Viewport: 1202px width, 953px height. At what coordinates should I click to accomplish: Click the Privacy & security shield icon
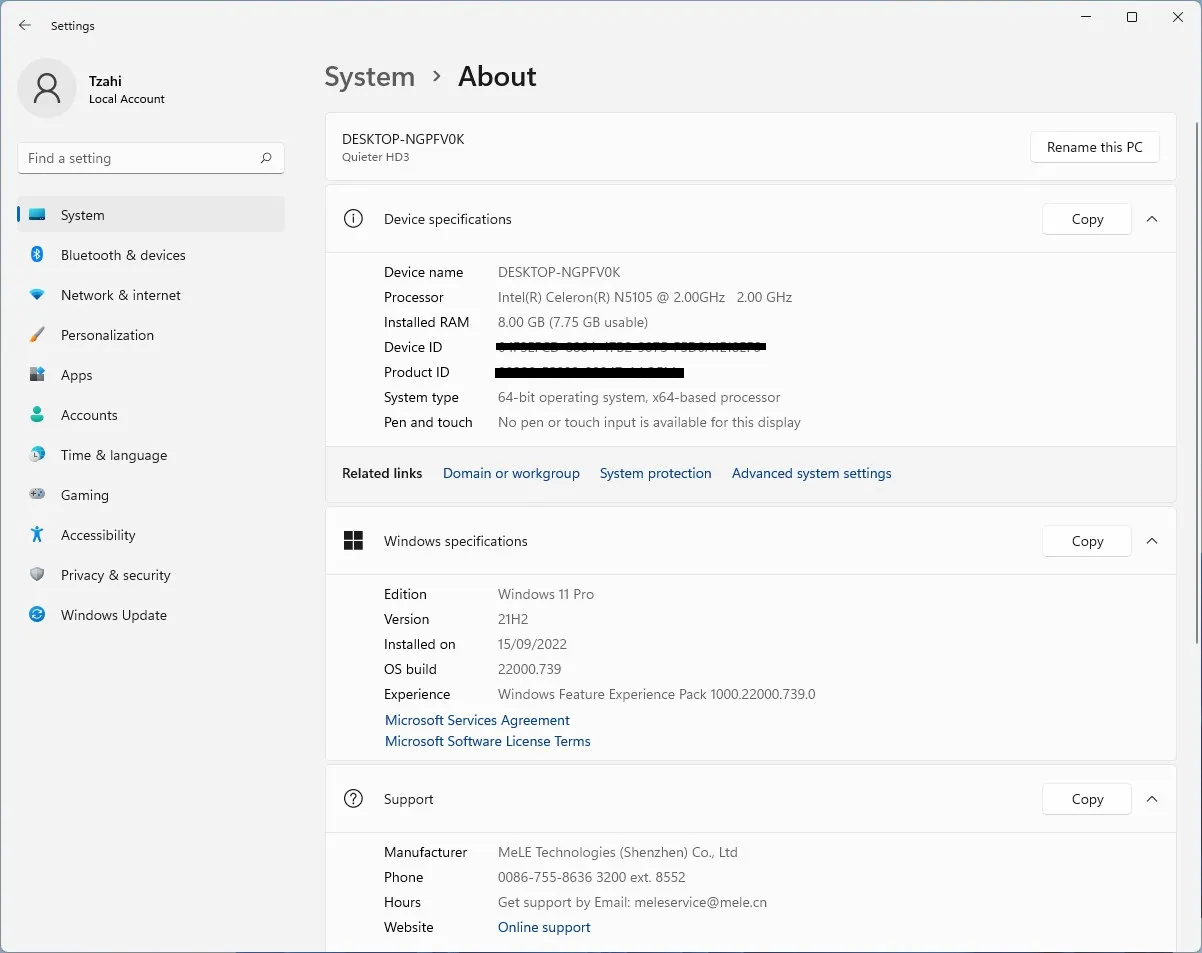click(37, 575)
